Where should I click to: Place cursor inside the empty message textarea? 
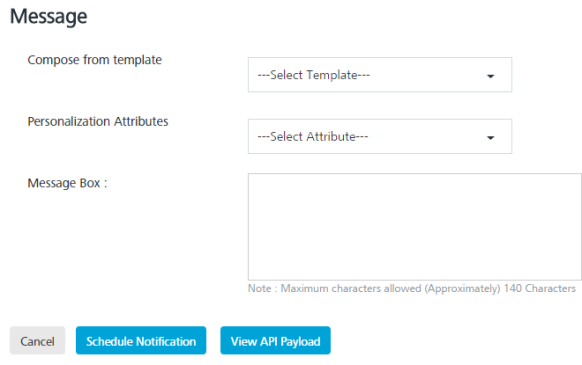coord(415,227)
